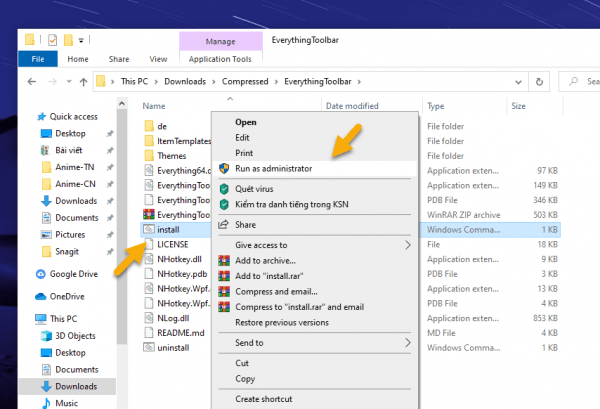
Task: Sort by the Size column header
Action: 518,106
